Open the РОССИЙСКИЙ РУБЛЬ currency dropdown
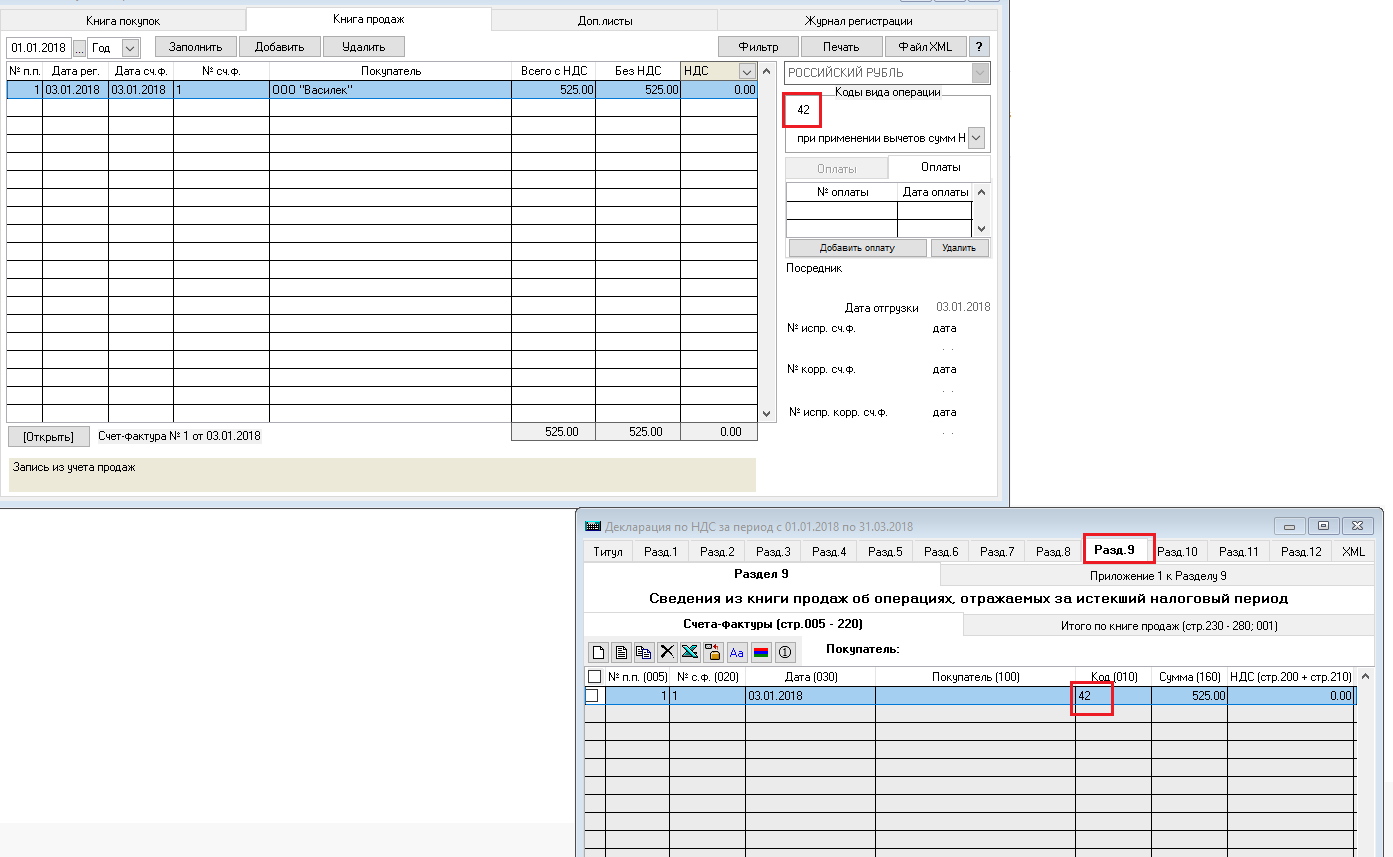 tap(981, 73)
